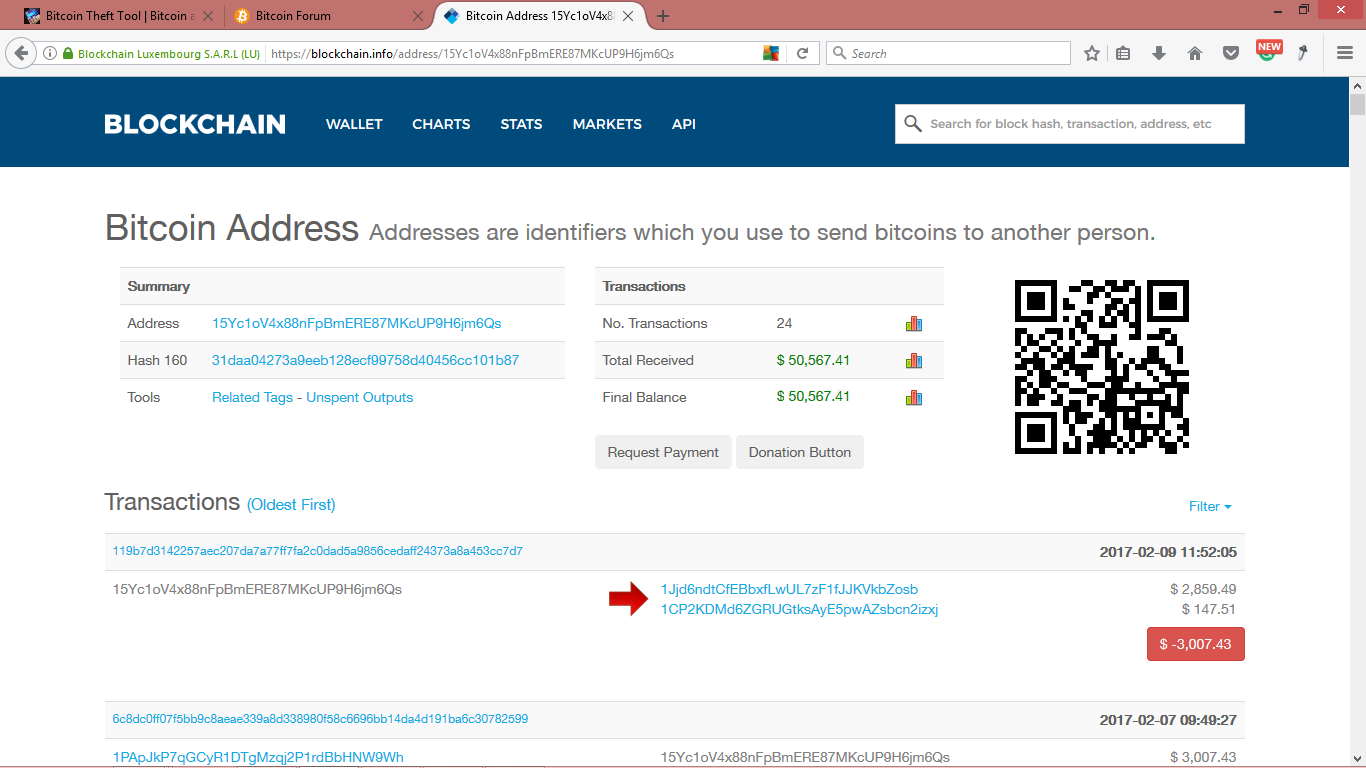The image size is (1366, 768).
Task: Click the Request Payment button
Action: [x=663, y=452]
